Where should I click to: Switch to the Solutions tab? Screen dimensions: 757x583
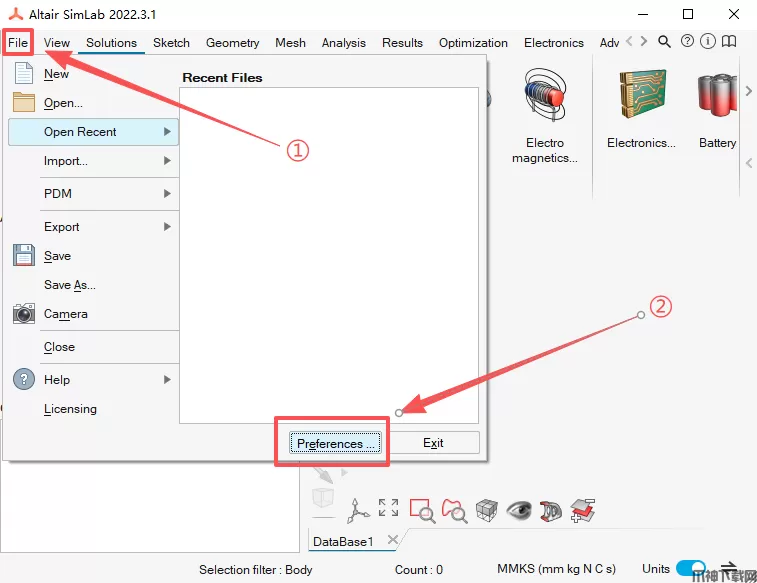(x=112, y=42)
